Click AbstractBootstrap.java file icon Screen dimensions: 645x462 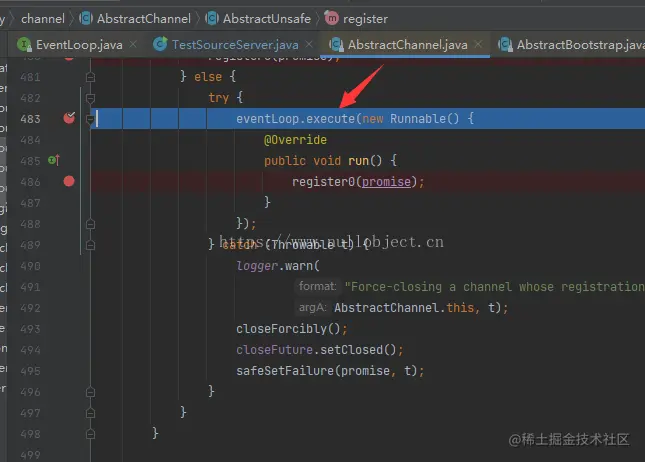505,44
